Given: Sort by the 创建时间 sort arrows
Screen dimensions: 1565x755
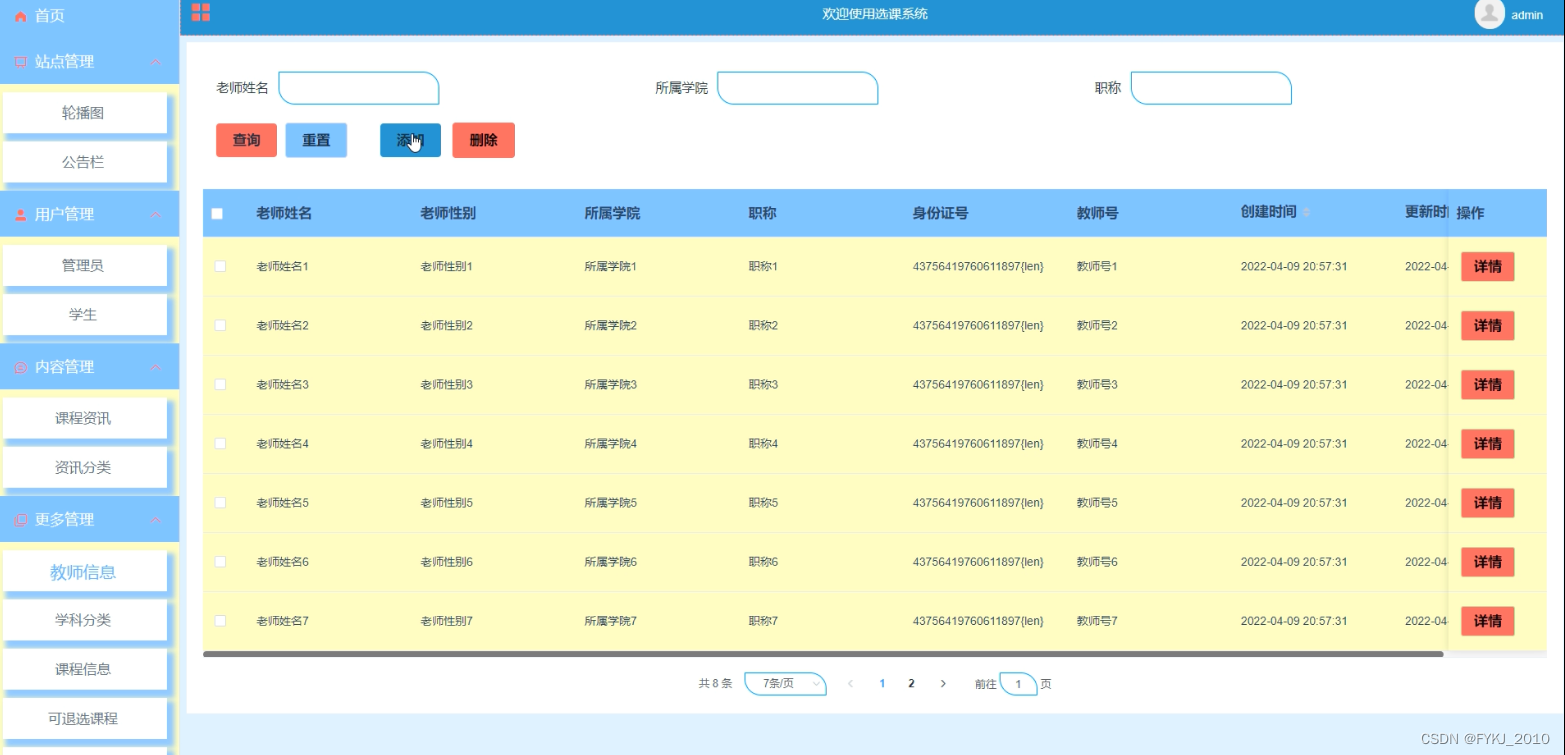Looking at the screenshot, I should click(1306, 213).
